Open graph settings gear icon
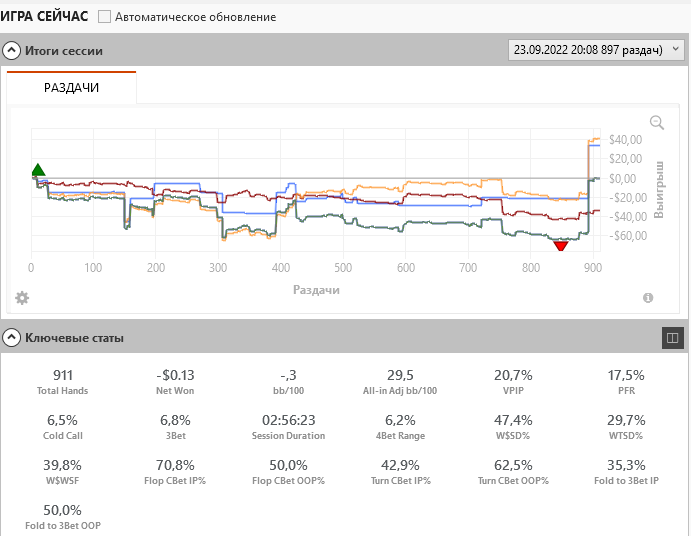The height and width of the screenshot is (536, 691). click(x=22, y=298)
